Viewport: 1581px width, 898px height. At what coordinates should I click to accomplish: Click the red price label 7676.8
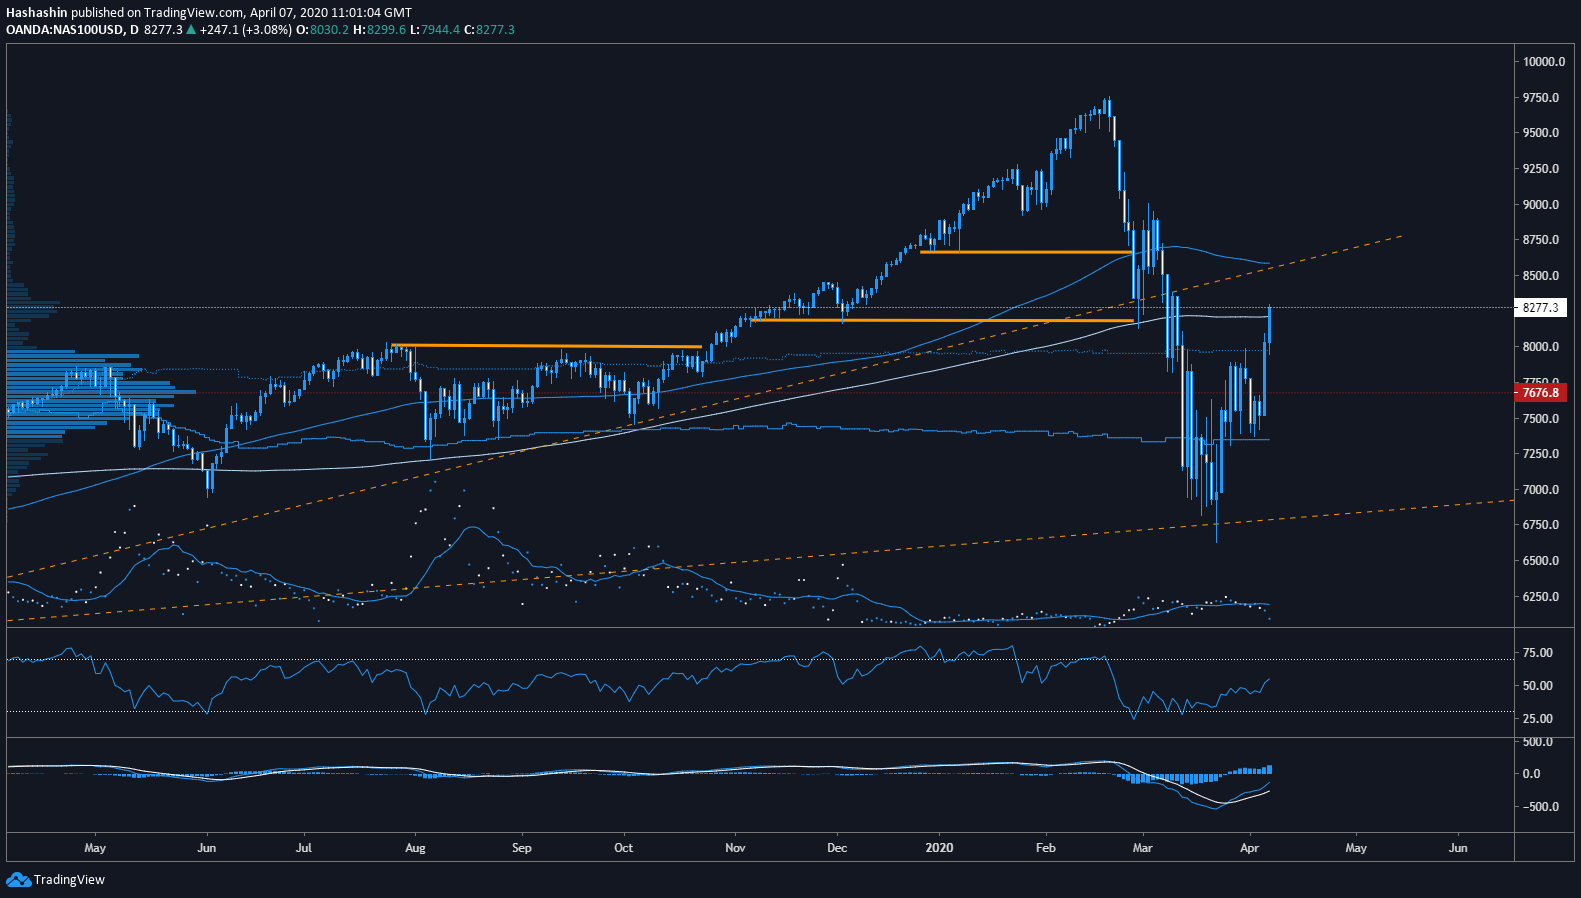click(1540, 393)
